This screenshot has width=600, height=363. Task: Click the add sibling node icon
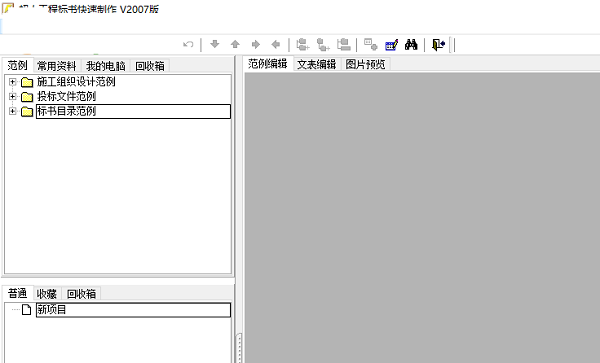point(303,45)
